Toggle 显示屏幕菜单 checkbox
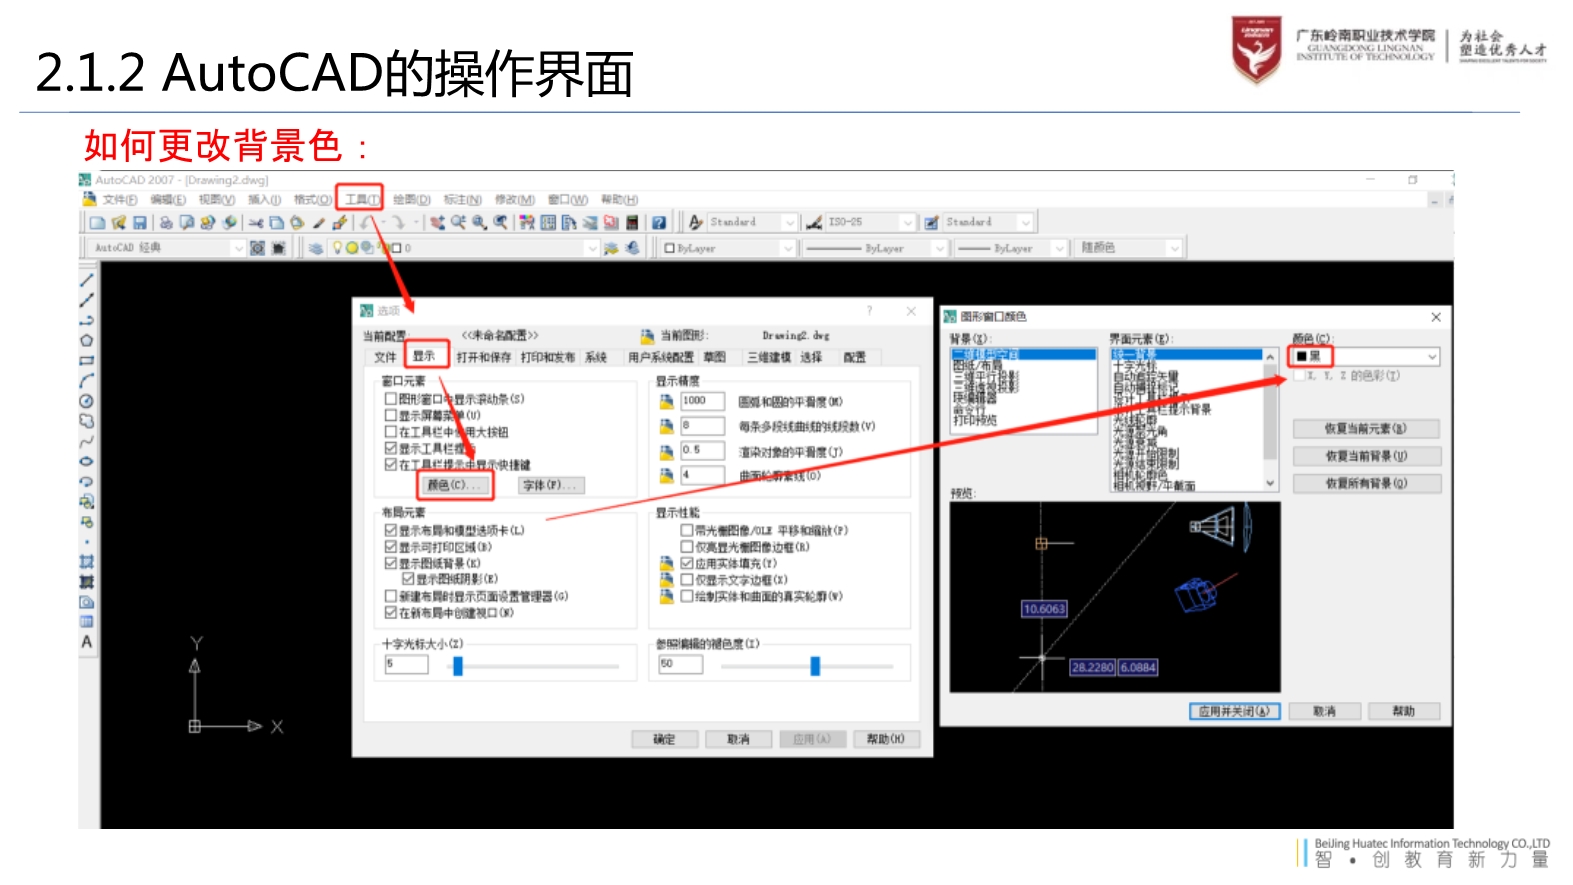Viewport: 1573px width, 885px height. point(391,415)
